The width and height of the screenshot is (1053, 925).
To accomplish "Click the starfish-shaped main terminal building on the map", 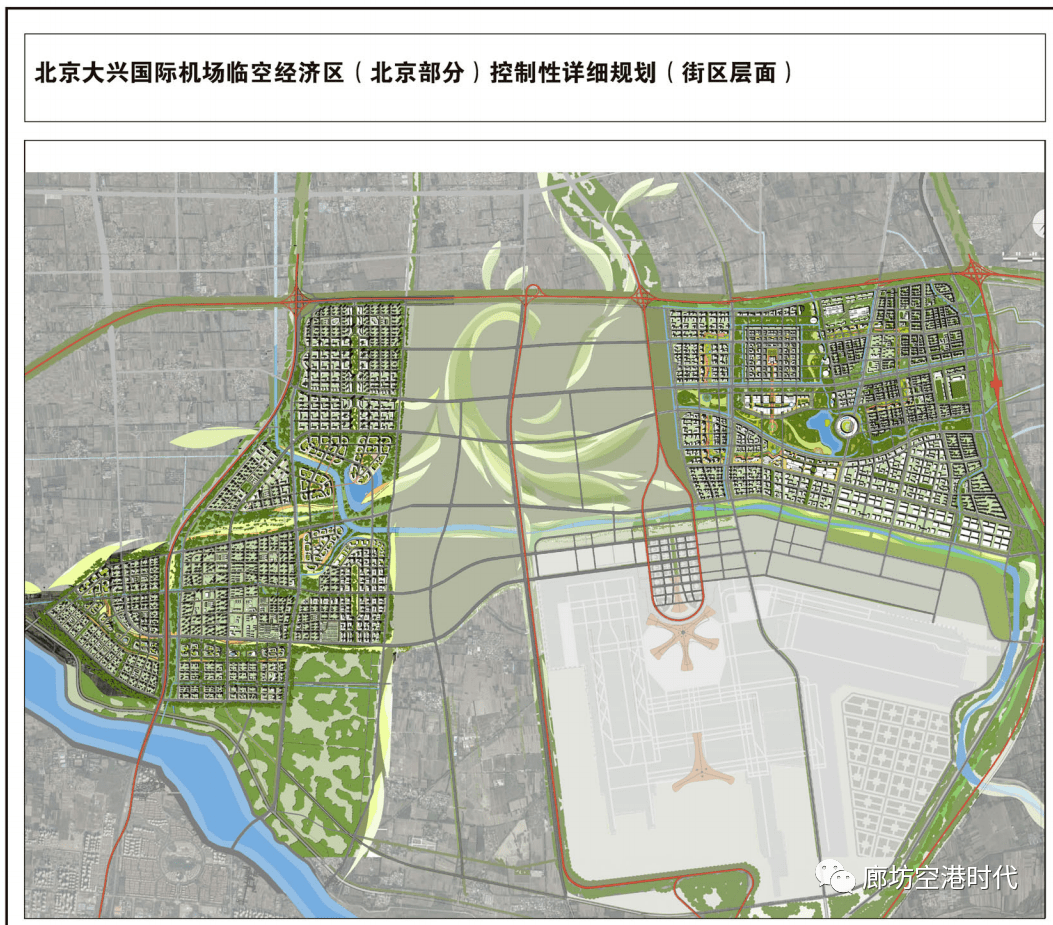I will 682,635.
